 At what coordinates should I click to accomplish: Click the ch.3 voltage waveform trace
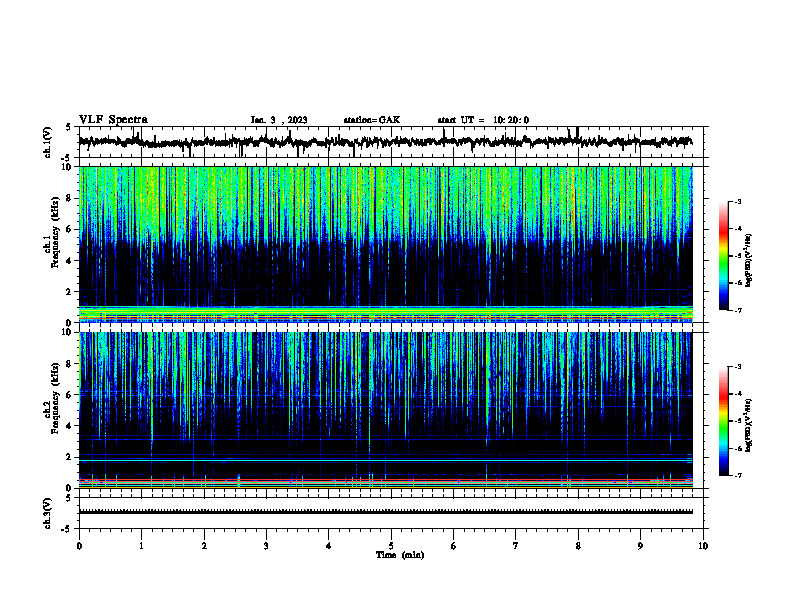(x=385, y=512)
